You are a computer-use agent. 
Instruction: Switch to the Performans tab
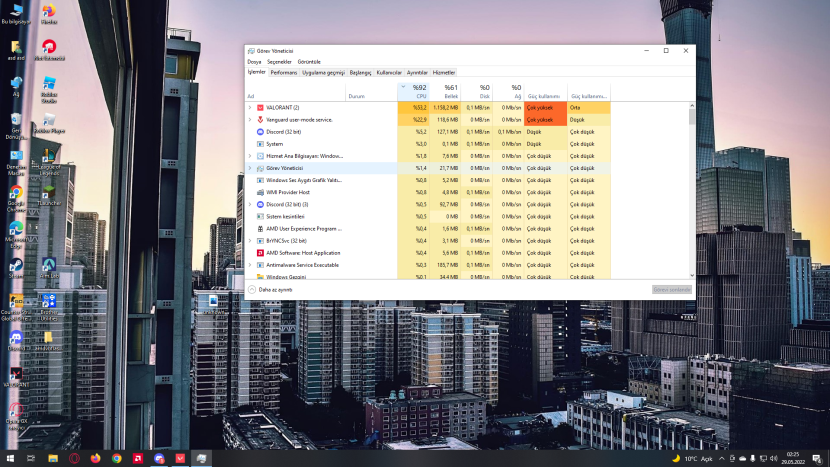pyautogui.click(x=284, y=73)
